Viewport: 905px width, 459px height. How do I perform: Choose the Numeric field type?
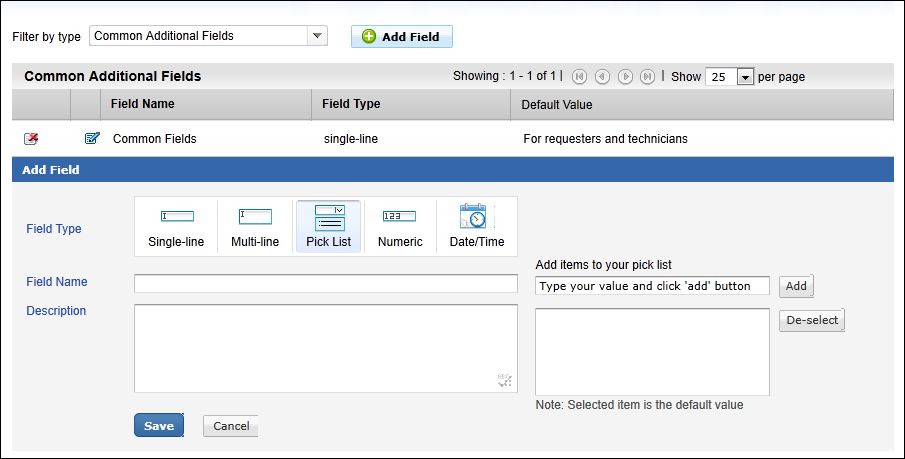(400, 227)
